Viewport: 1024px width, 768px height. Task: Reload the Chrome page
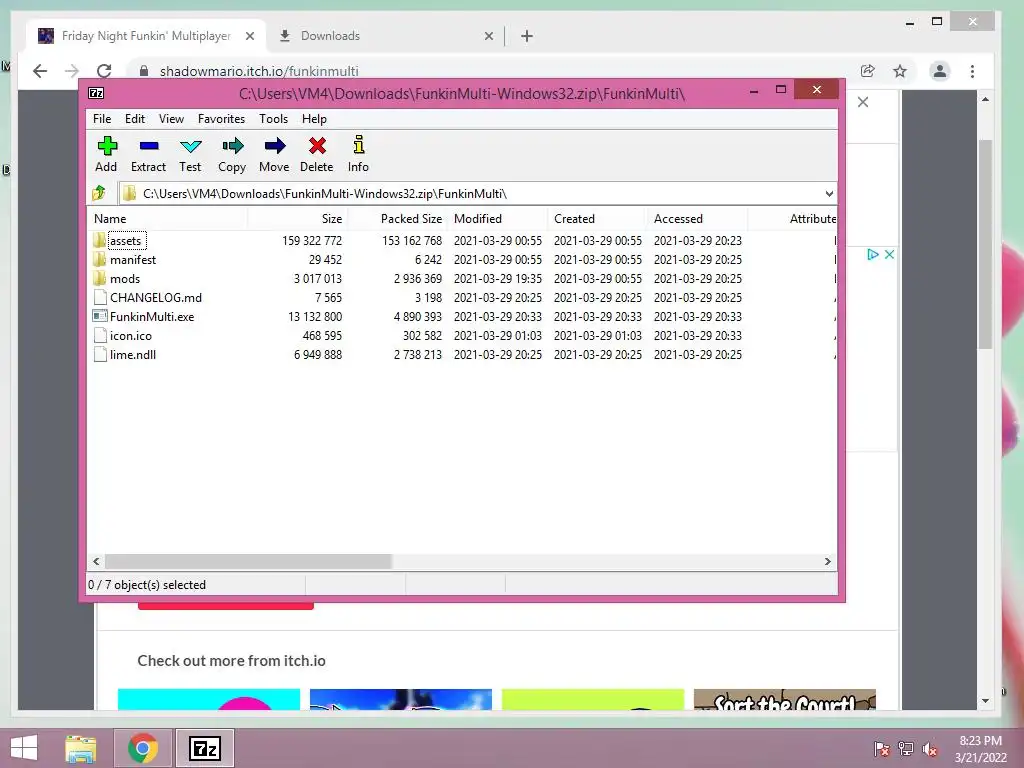[x=104, y=71]
